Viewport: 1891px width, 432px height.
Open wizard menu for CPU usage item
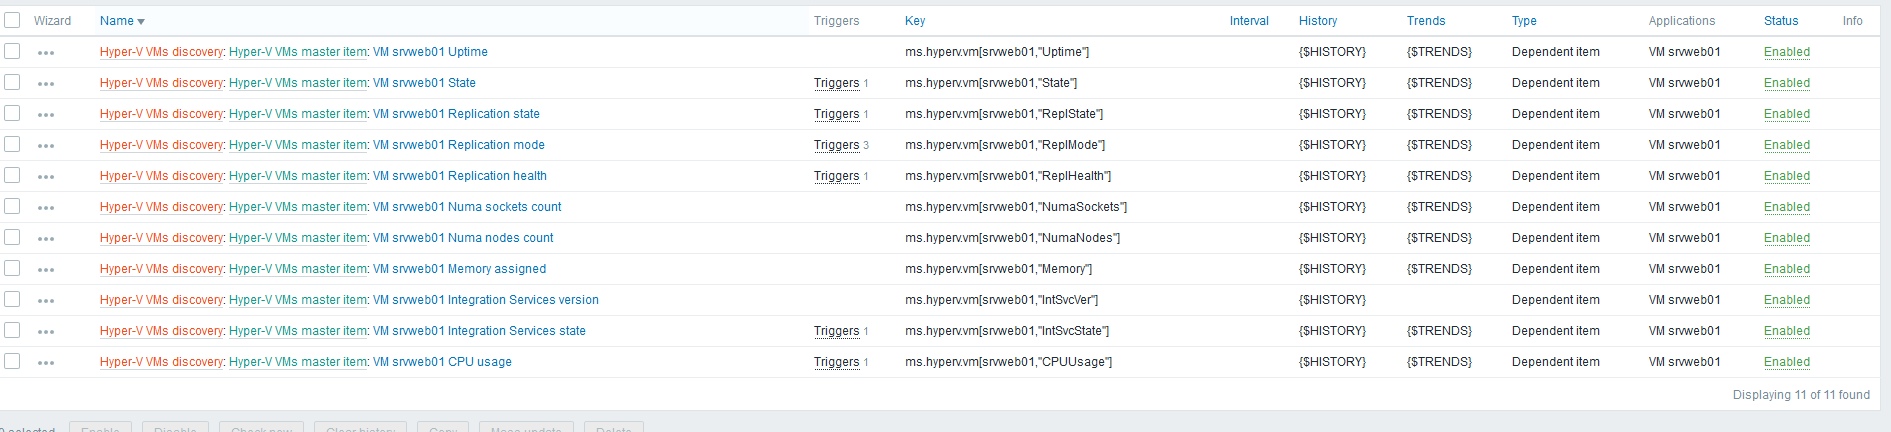tap(46, 363)
